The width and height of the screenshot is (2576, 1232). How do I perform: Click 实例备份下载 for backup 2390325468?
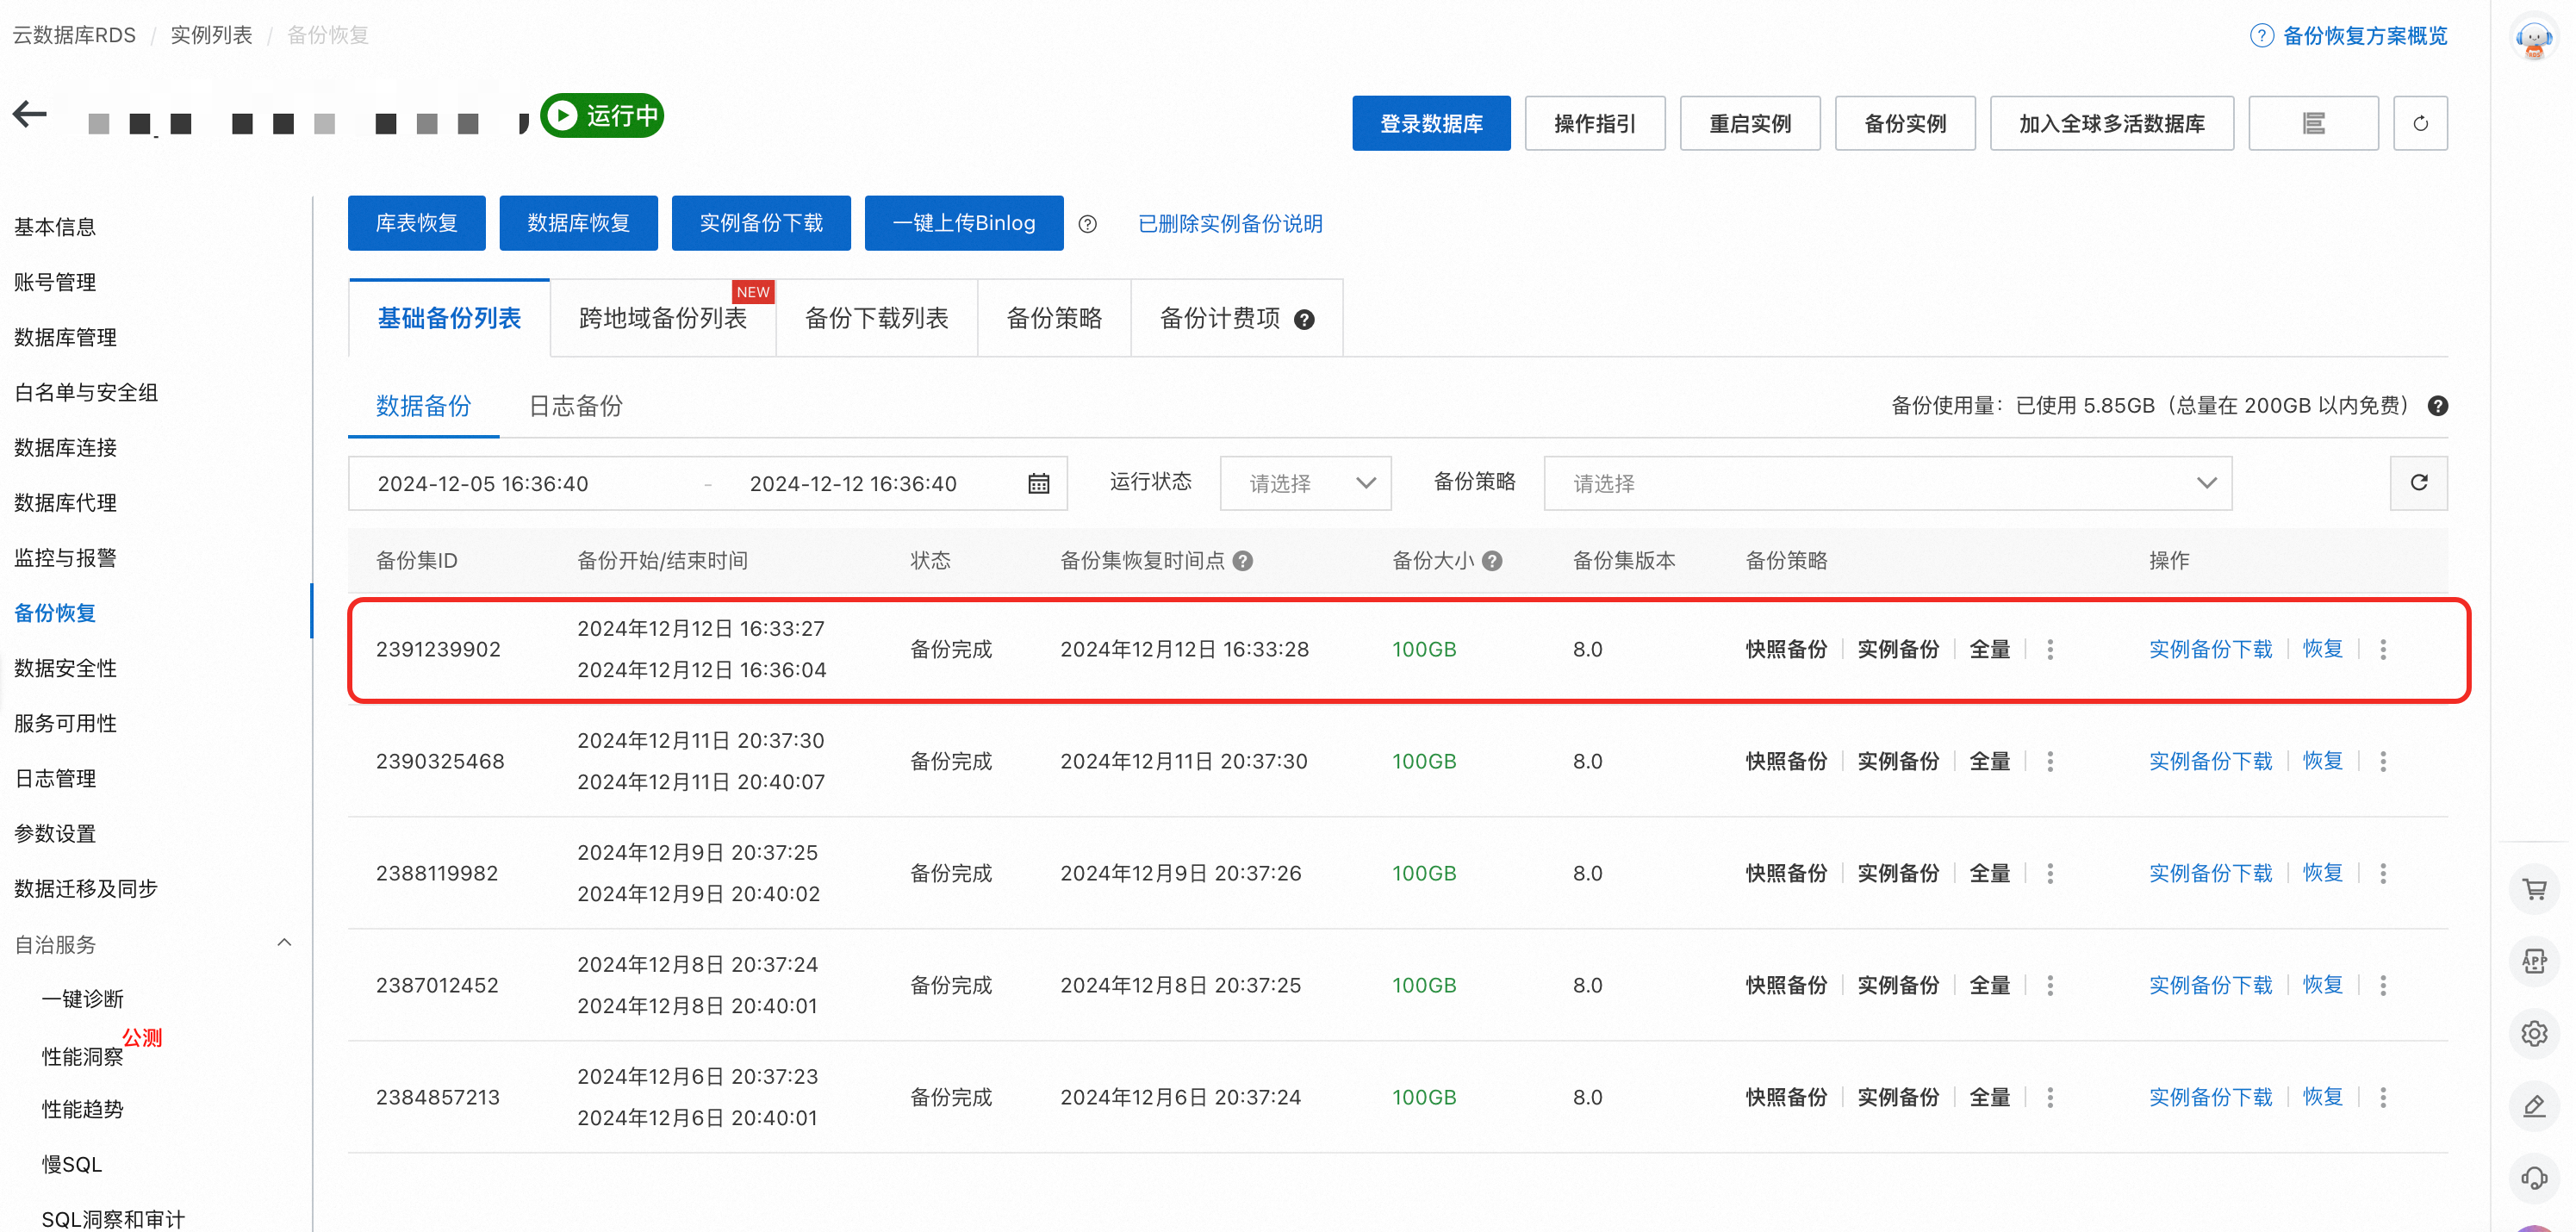point(2210,761)
